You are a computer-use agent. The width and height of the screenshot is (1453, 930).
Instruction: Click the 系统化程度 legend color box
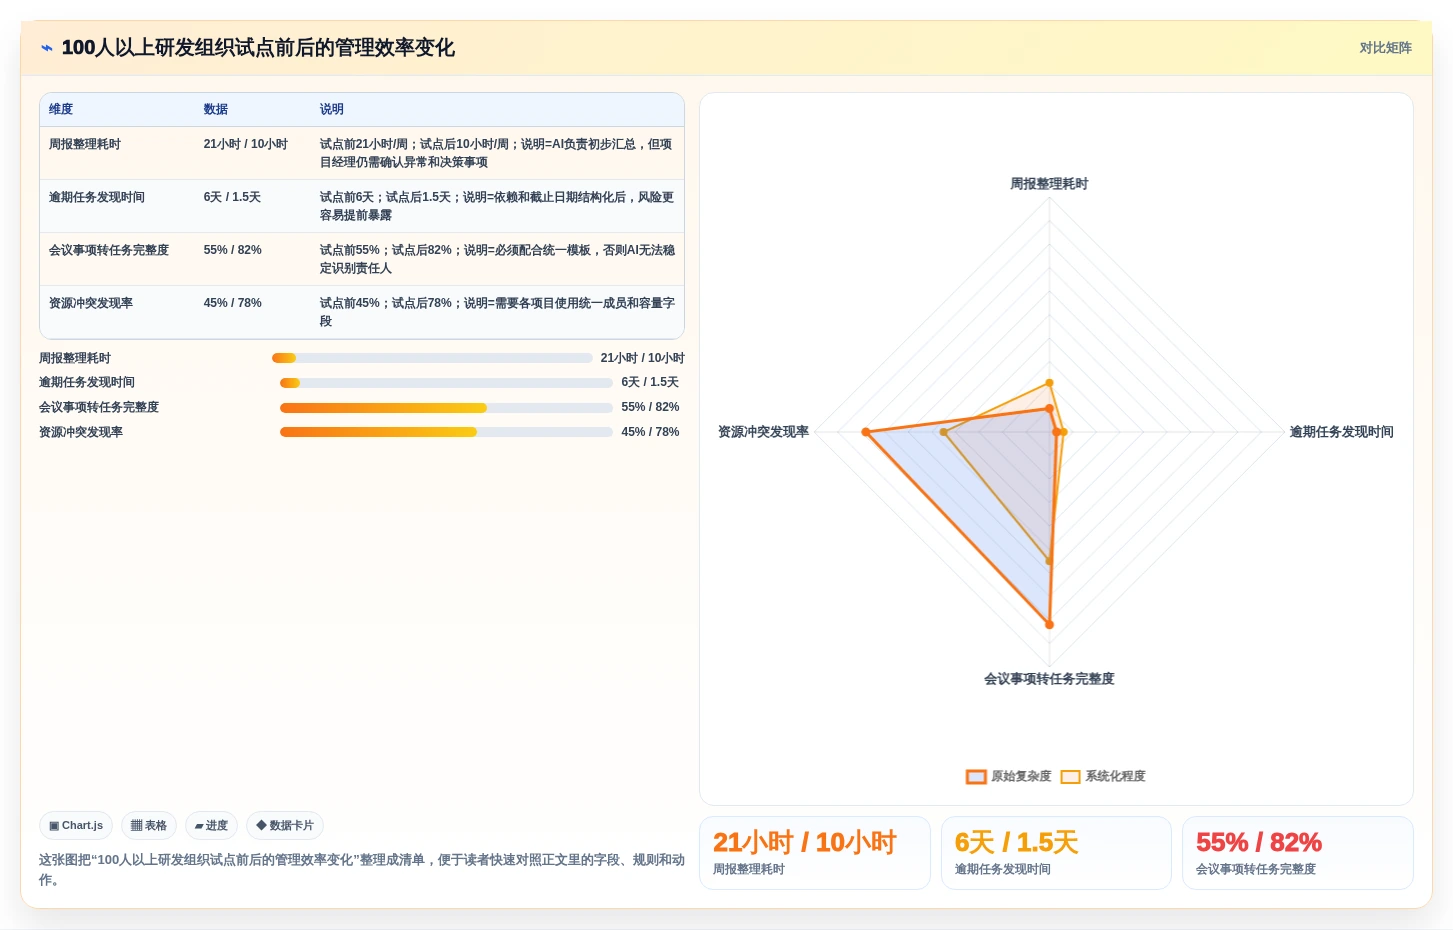1070,777
